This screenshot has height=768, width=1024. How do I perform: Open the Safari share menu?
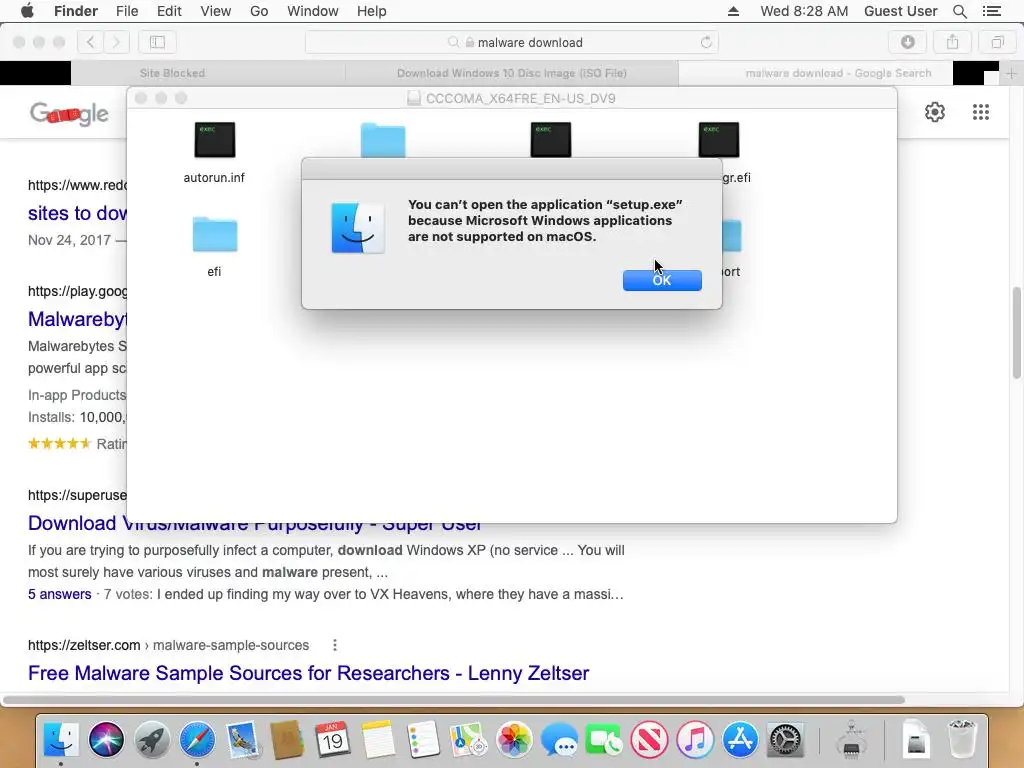click(x=953, y=42)
